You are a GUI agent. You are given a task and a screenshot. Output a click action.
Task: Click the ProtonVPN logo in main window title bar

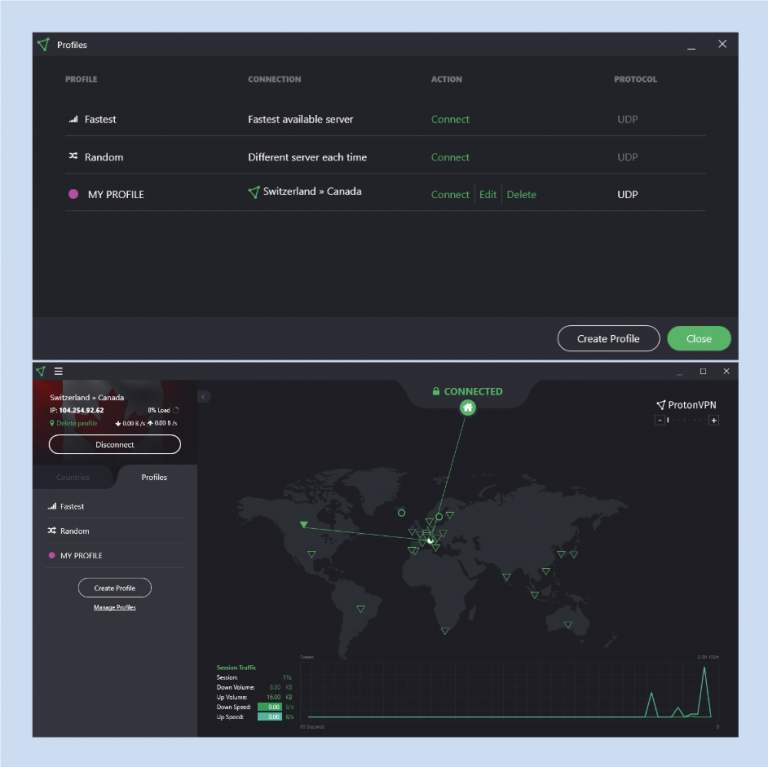pos(41,371)
